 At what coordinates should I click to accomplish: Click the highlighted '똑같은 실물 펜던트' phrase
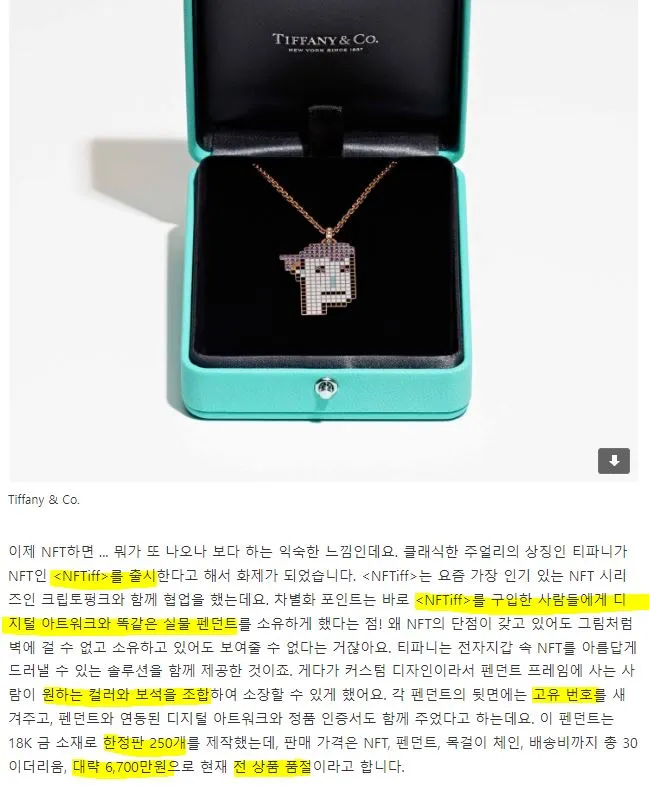[177, 623]
